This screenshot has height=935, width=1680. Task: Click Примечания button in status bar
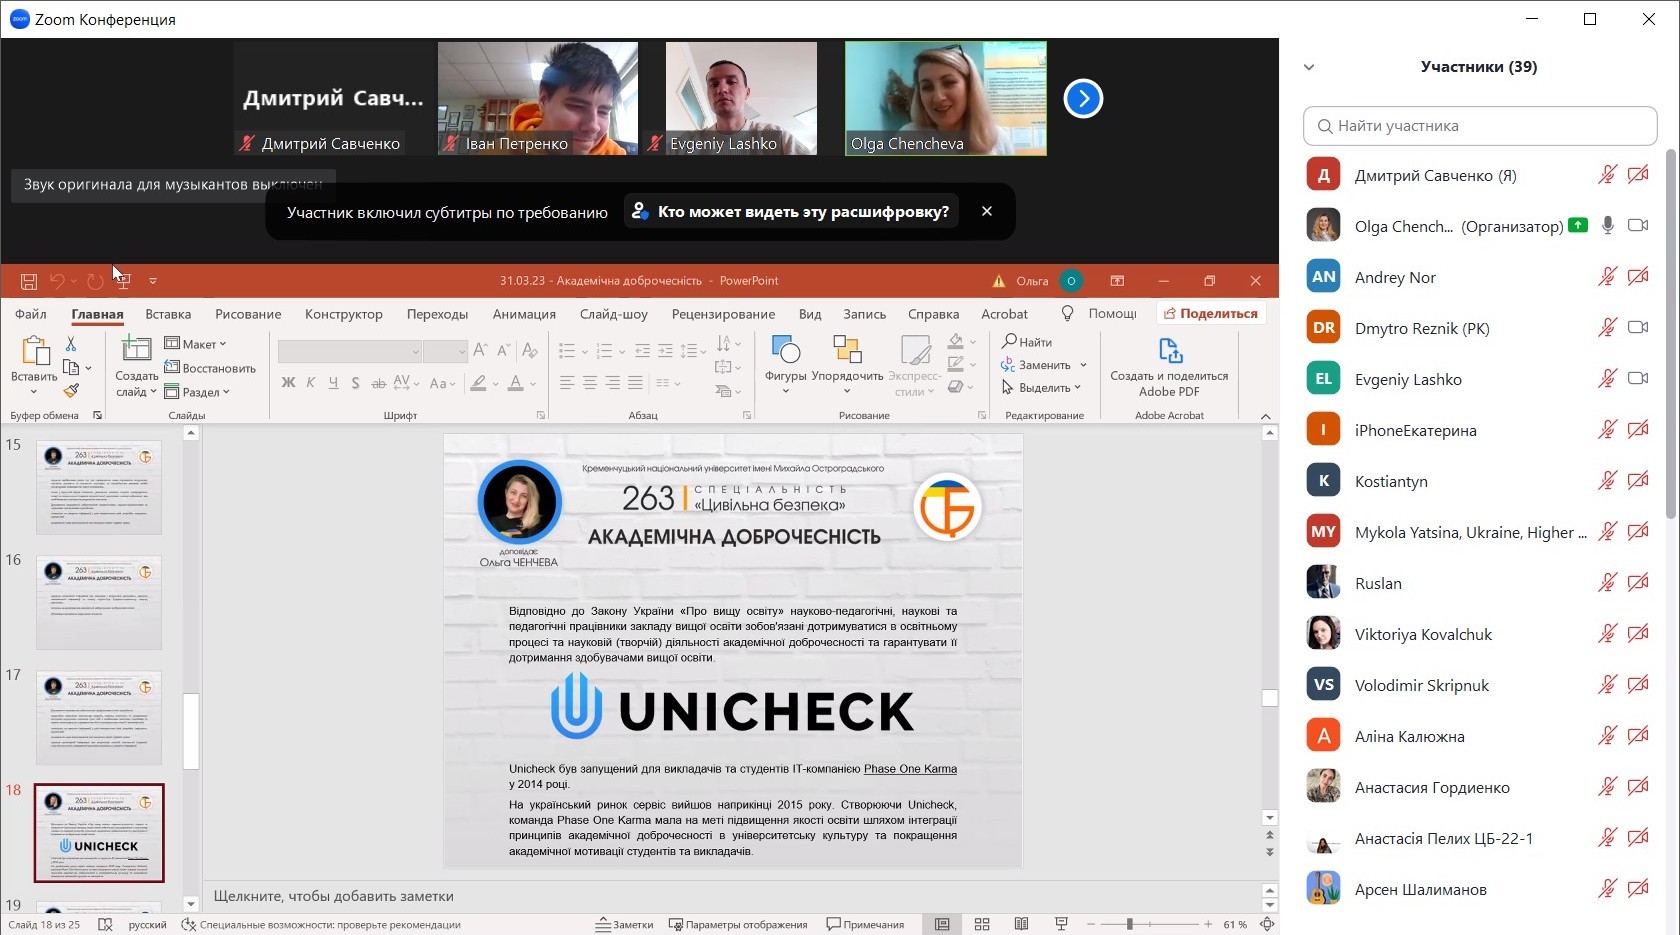(865, 924)
